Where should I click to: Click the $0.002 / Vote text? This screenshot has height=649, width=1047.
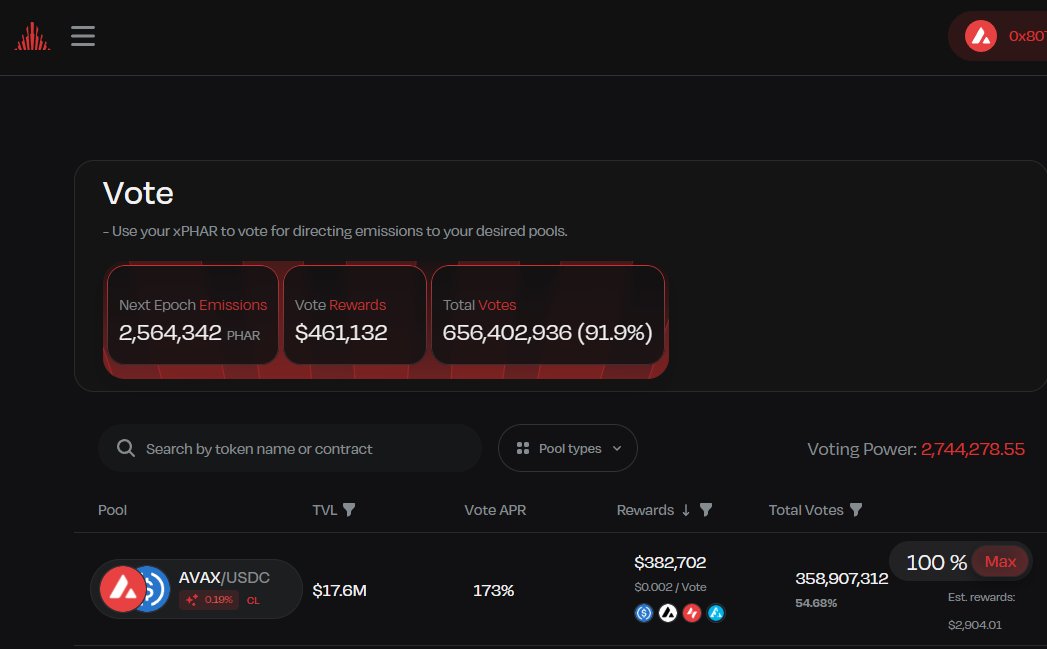(x=670, y=587)
